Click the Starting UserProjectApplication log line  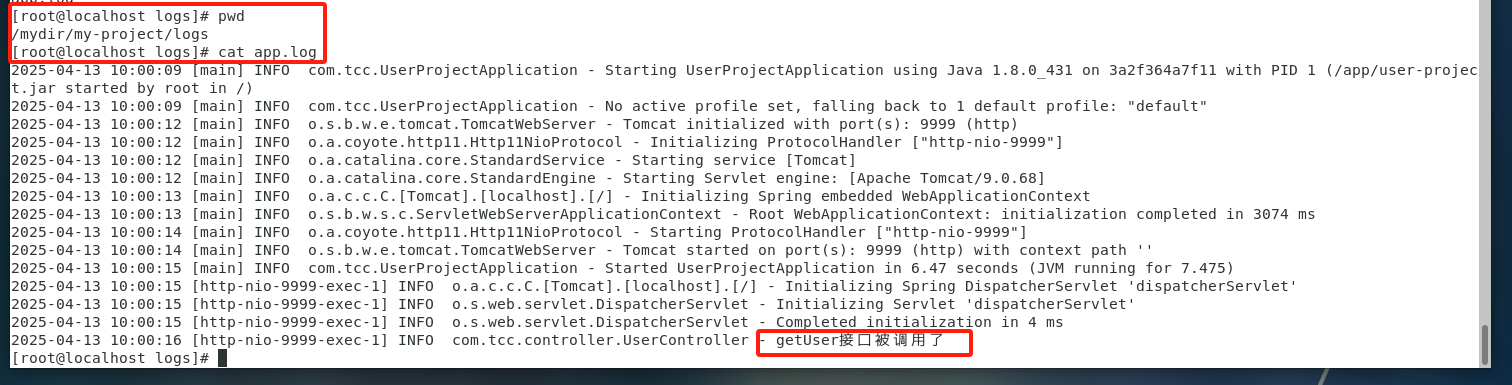(744, 78)
